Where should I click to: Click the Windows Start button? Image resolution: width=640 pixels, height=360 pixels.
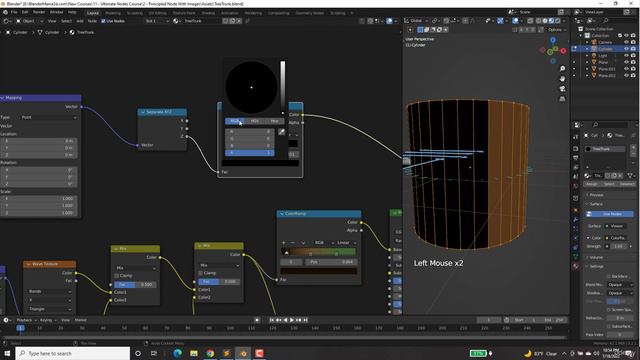7,353
